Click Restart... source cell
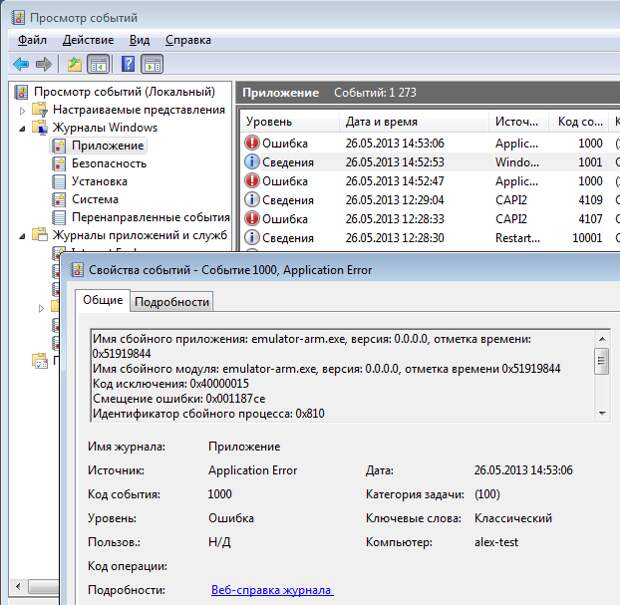Viewport: 620px width, 605px height. click(x=517, y=237)
